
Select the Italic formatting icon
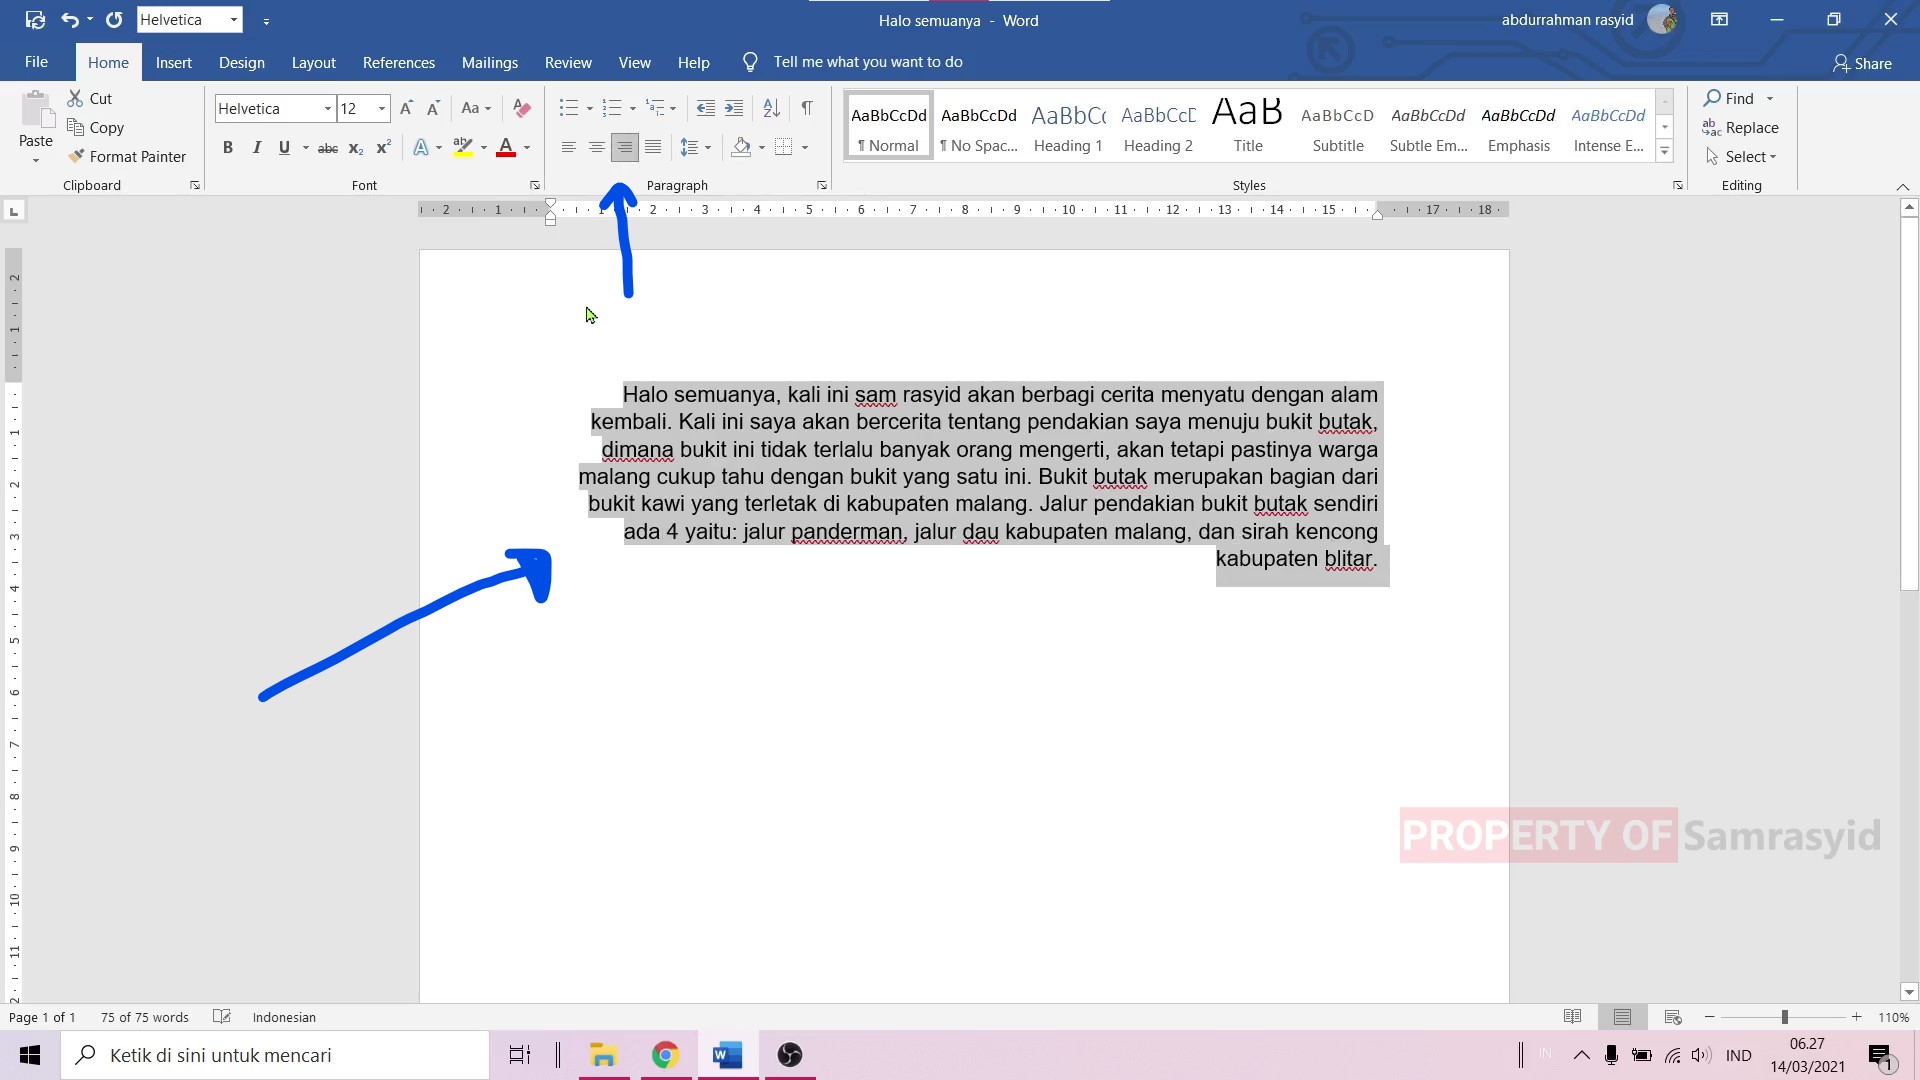pos(256,147)
